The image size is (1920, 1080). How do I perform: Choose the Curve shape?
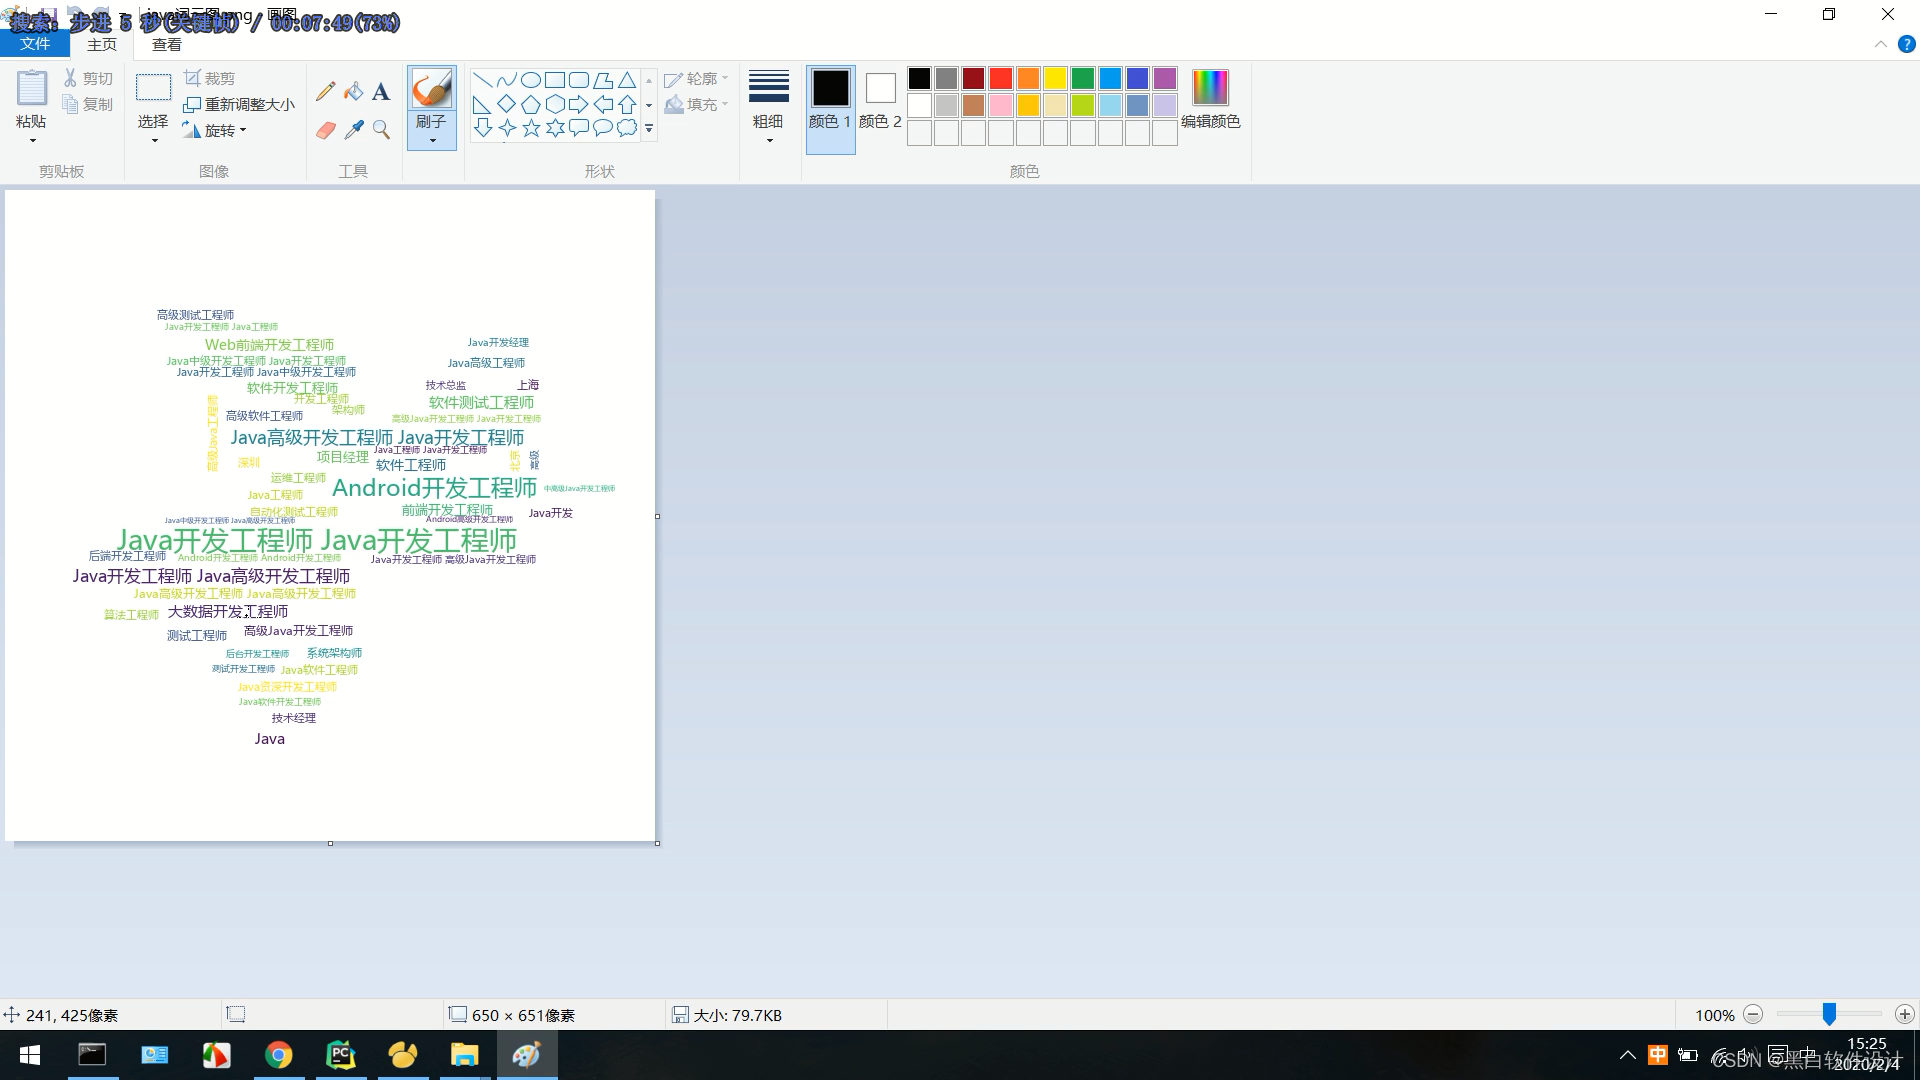tap(507, 80)
